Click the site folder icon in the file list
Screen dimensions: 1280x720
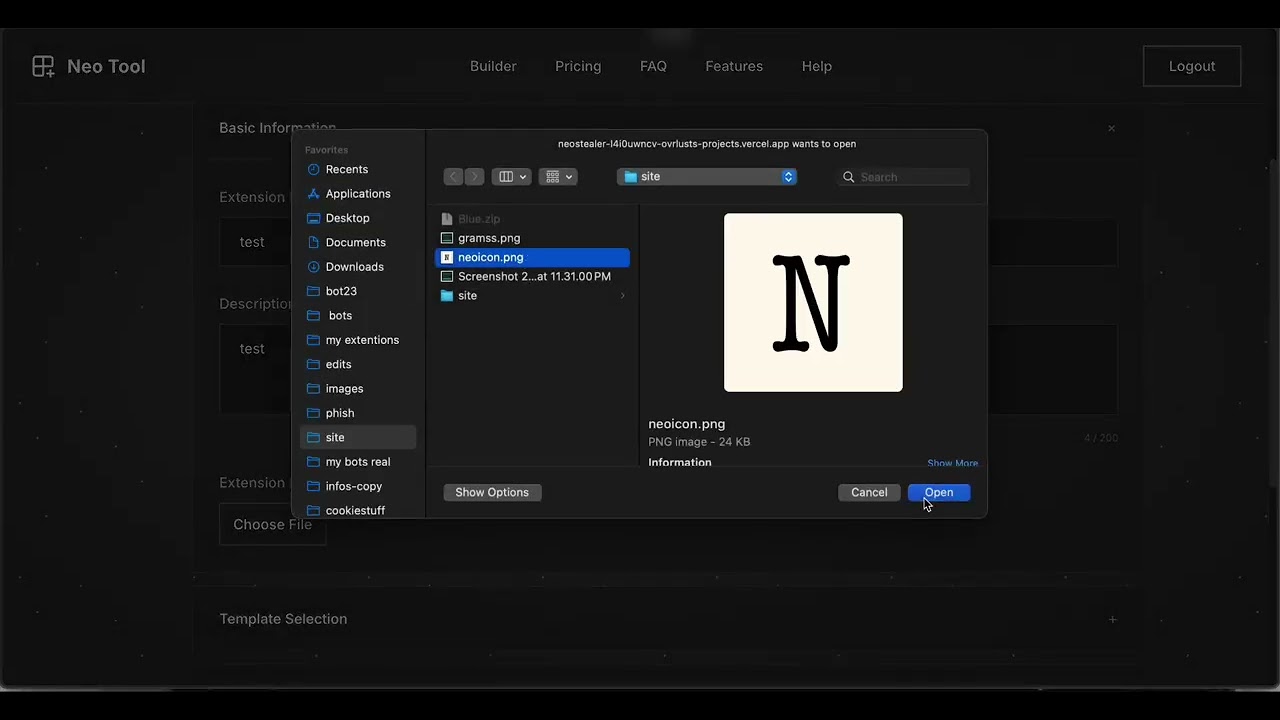pos(447,296)
